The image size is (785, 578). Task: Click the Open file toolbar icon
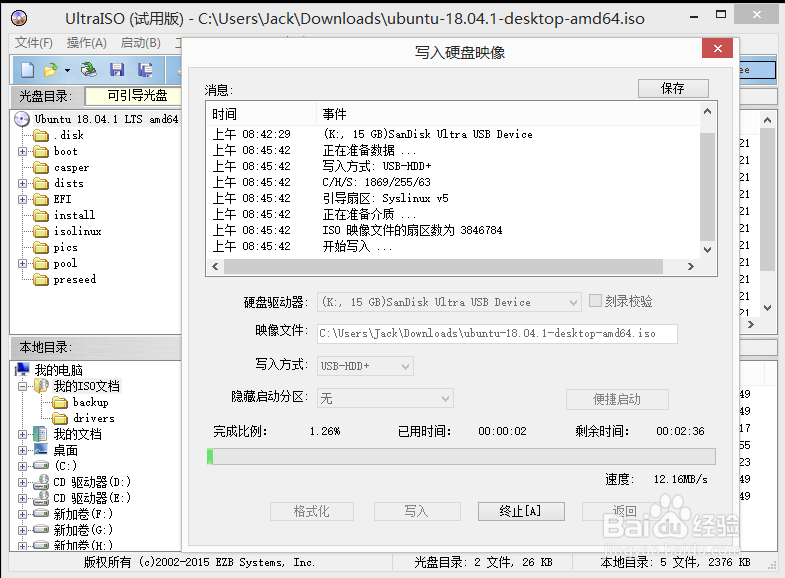pyautogui.click(x=50, y=70)
